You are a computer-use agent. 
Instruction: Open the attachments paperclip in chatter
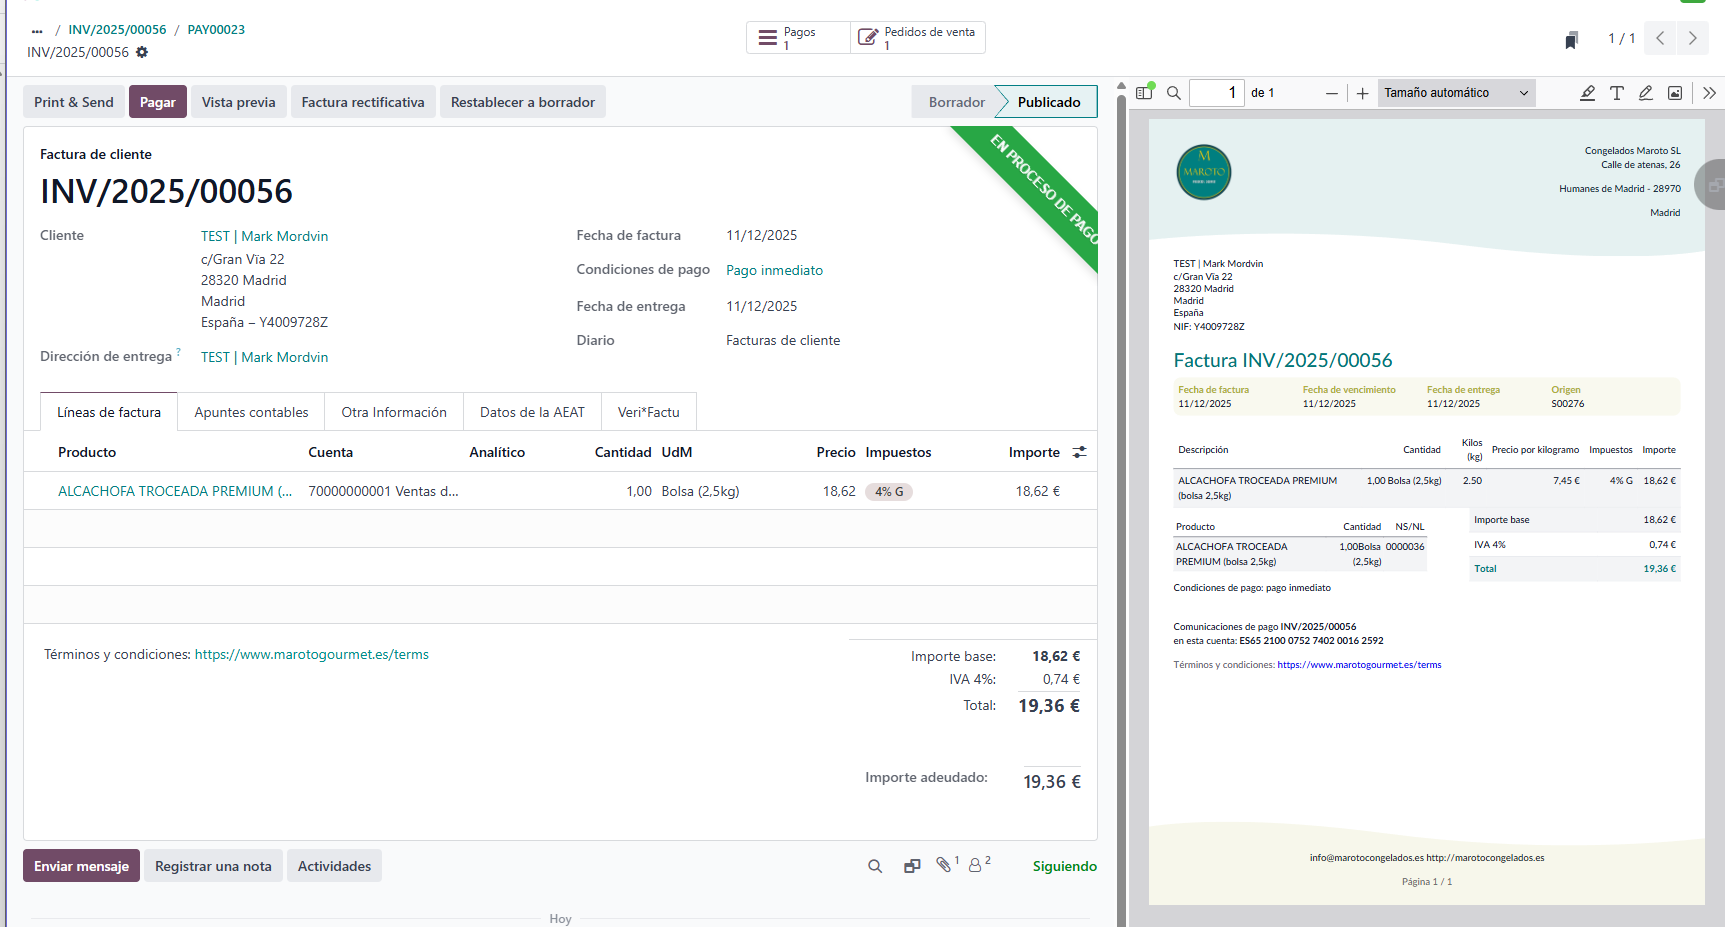pos(943,865)
